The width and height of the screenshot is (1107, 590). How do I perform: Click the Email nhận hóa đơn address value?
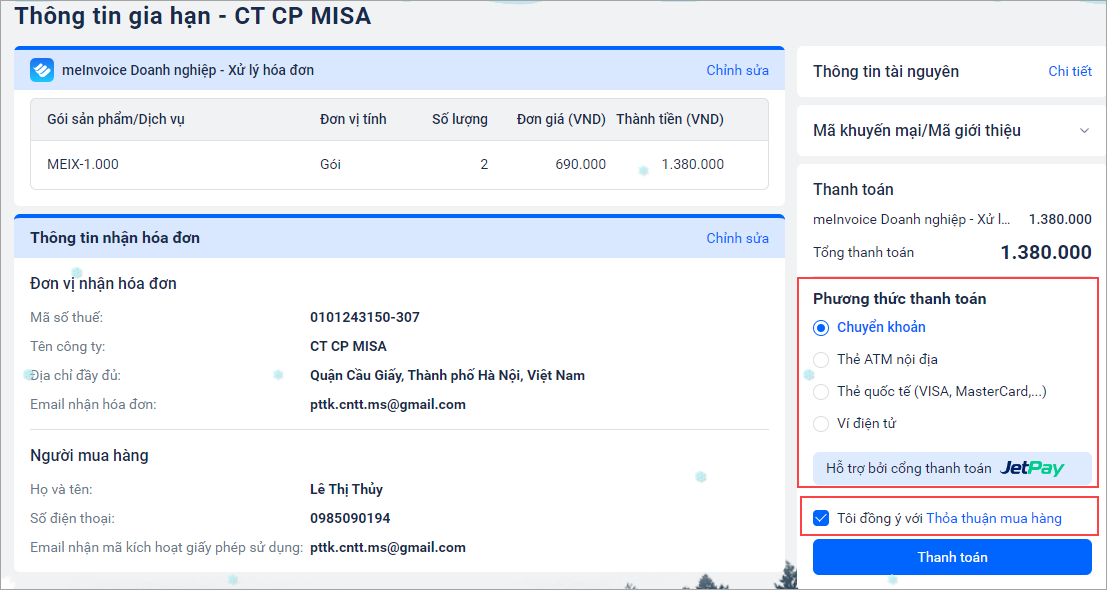(388, 404)
